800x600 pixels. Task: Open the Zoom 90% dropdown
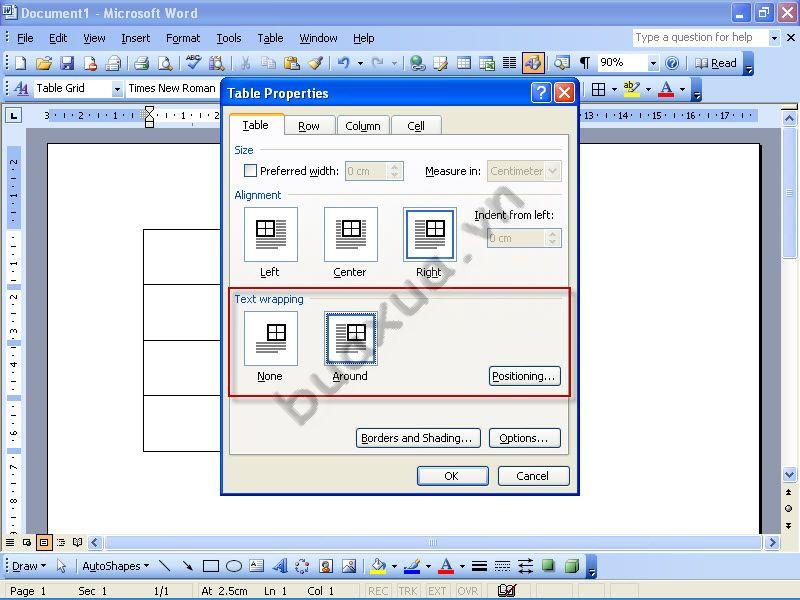(653, 63)
